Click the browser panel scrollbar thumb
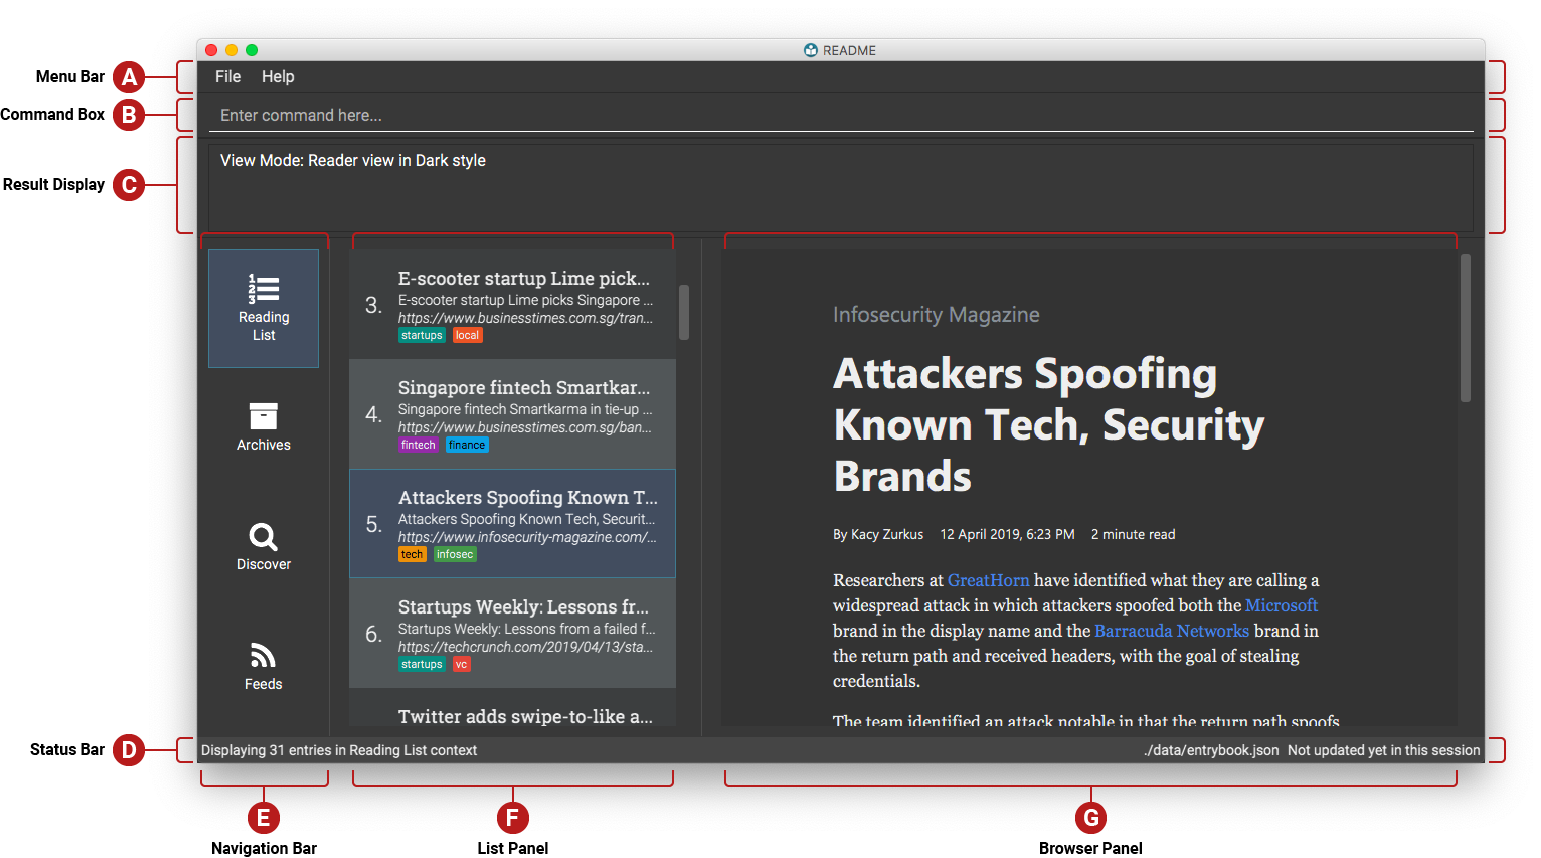 point(1466,328)
